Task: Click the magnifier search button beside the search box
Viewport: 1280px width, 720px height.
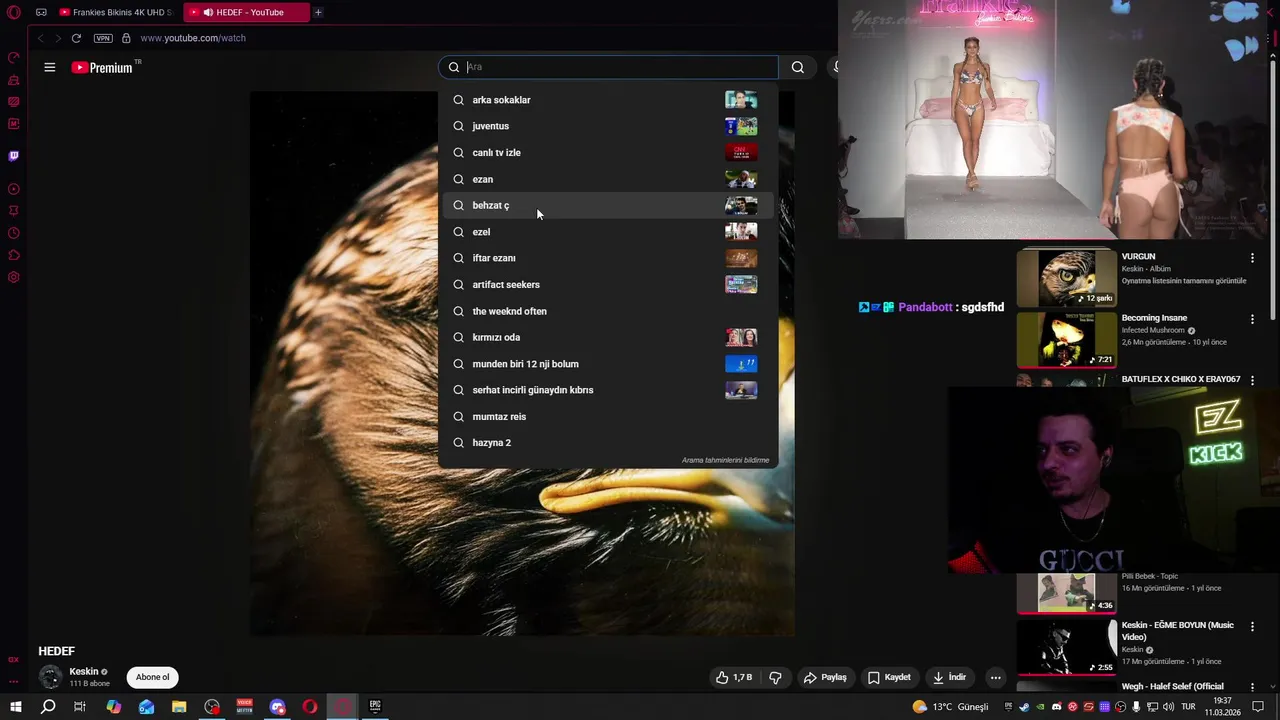Action: [x=797, y=67]
